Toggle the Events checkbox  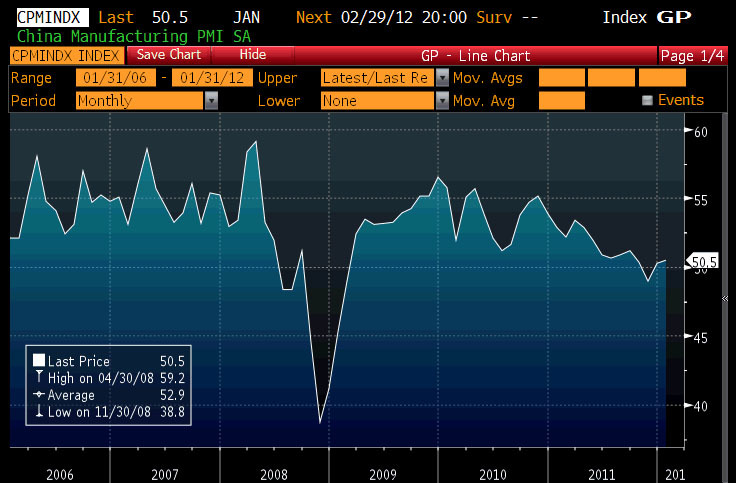646,100
